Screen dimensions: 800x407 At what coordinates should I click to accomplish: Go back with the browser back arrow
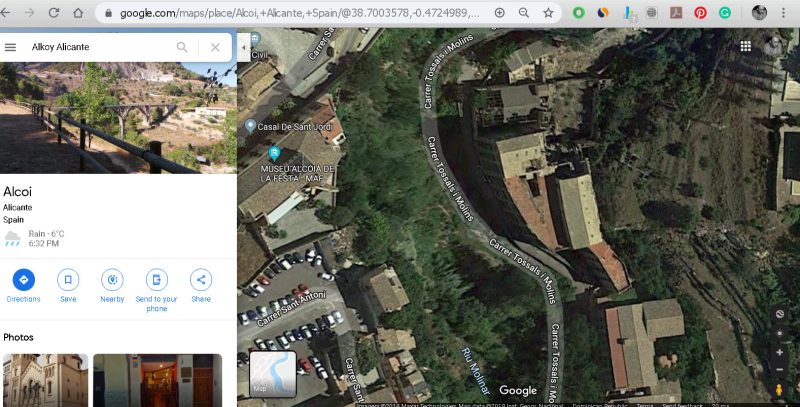coord(5,13)
